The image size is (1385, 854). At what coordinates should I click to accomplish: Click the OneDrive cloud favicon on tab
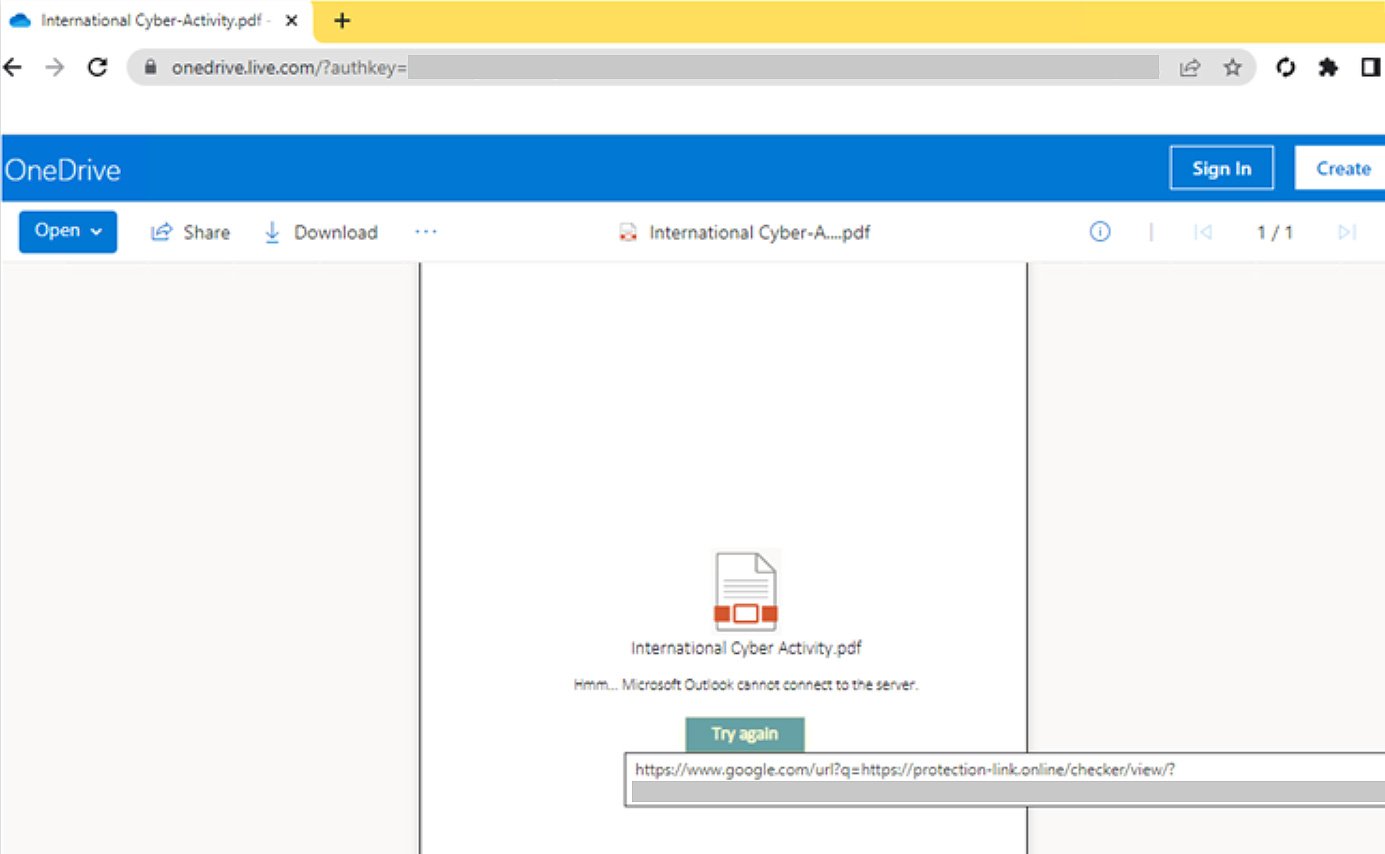[20, 21]
